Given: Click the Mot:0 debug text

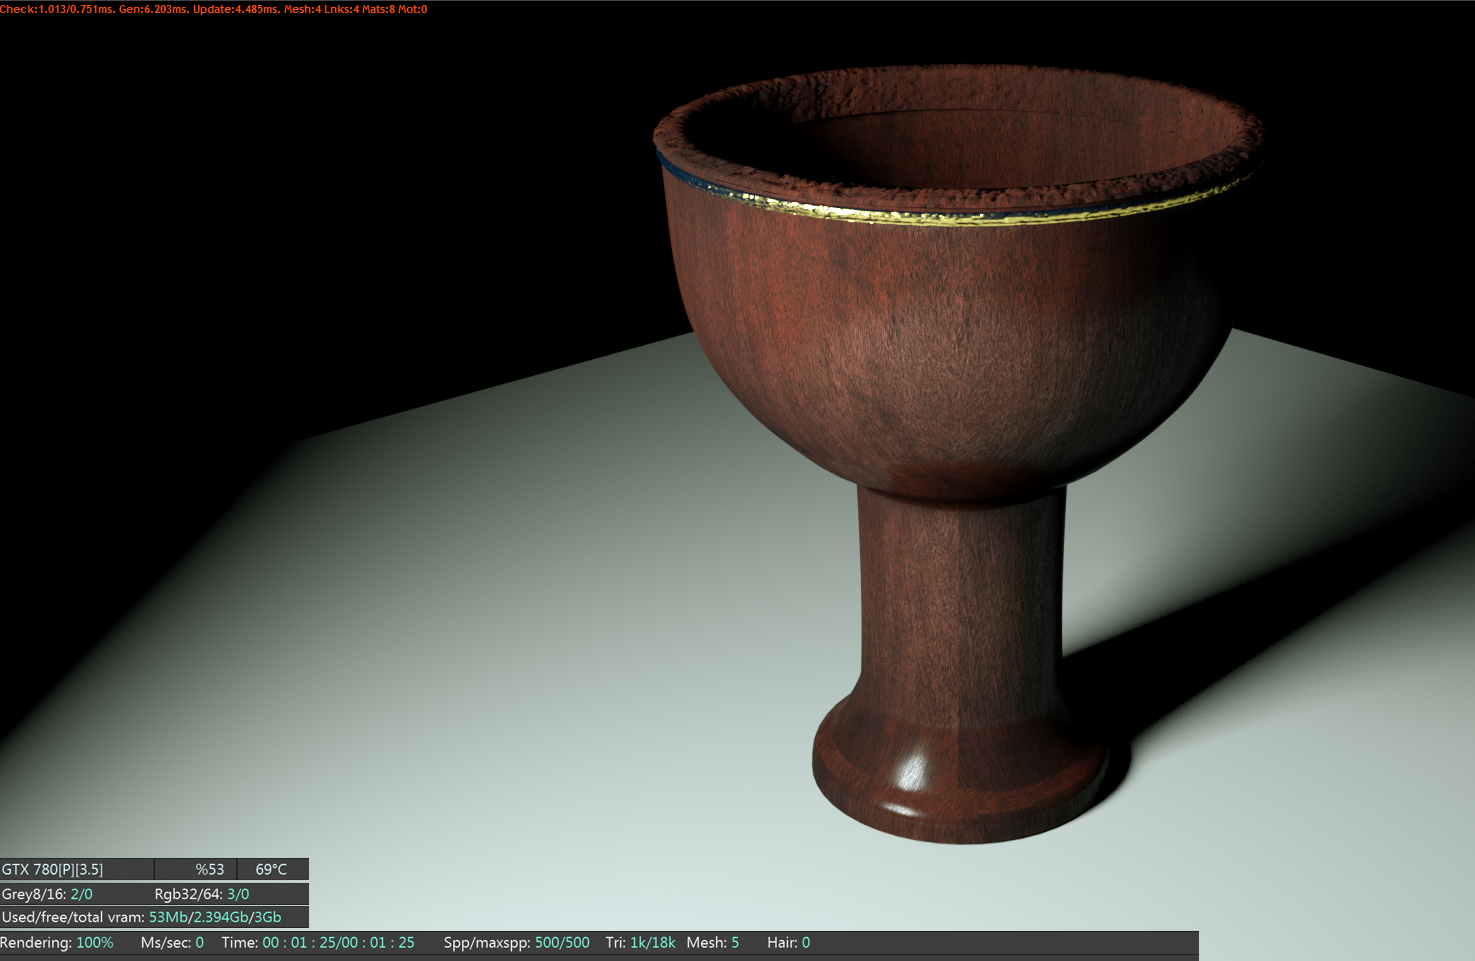Looking at the screenshot, I should coord(413,9).
